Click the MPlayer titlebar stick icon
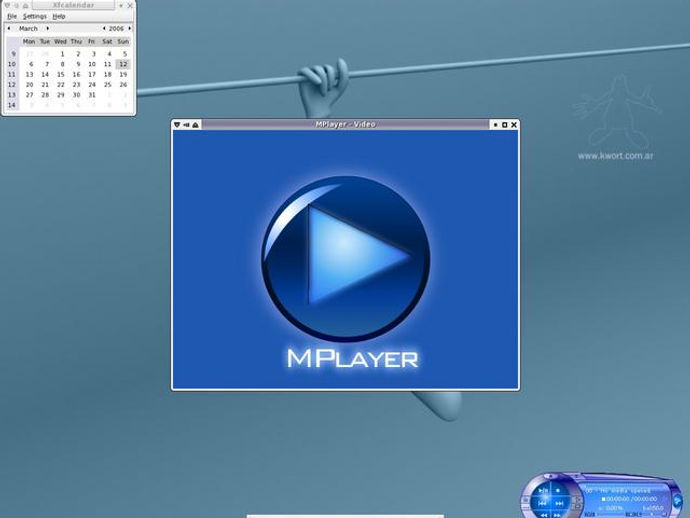 coord(186,125)
